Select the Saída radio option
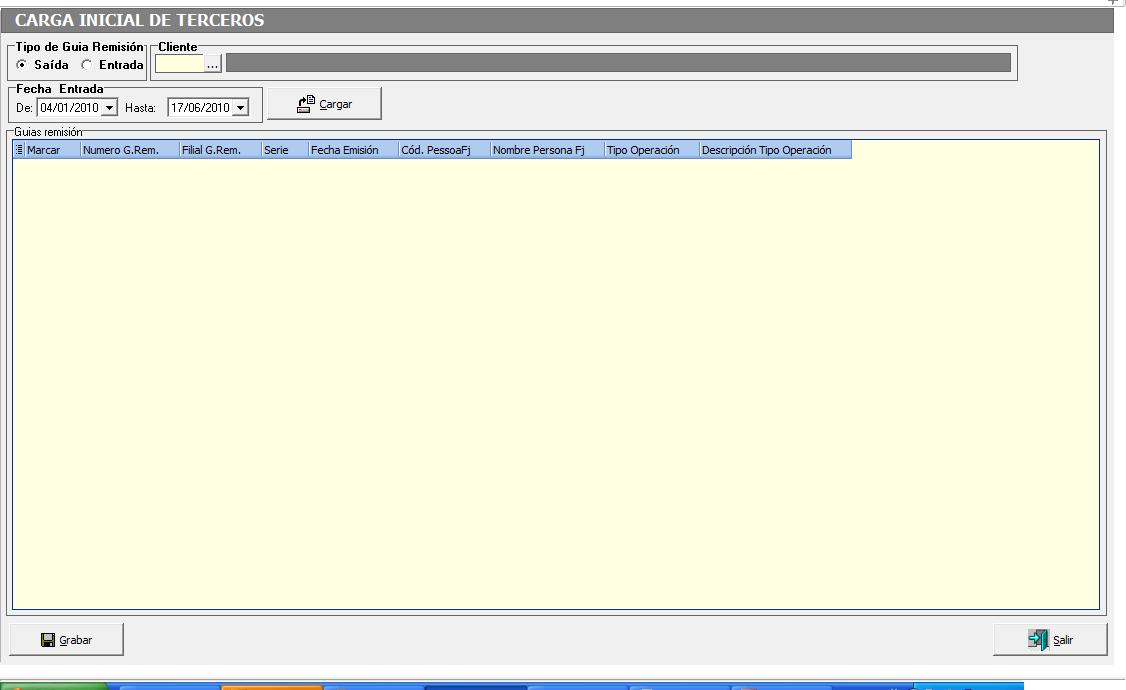The width and height of the screenshot is (1126, 690). click(22, 65)
